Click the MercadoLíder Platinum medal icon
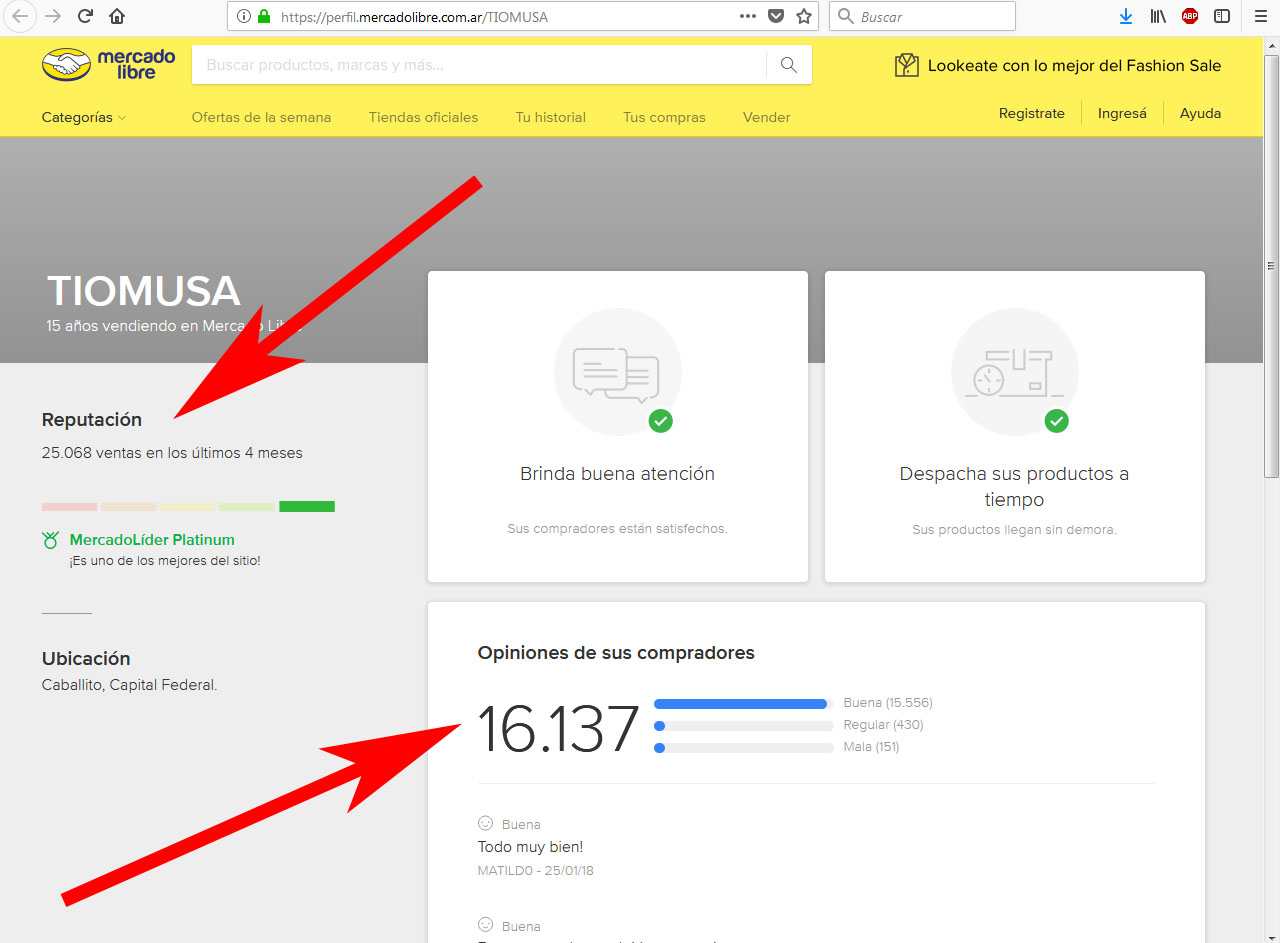This screenshot has height=943, width=1280. (x=50, y=539)
